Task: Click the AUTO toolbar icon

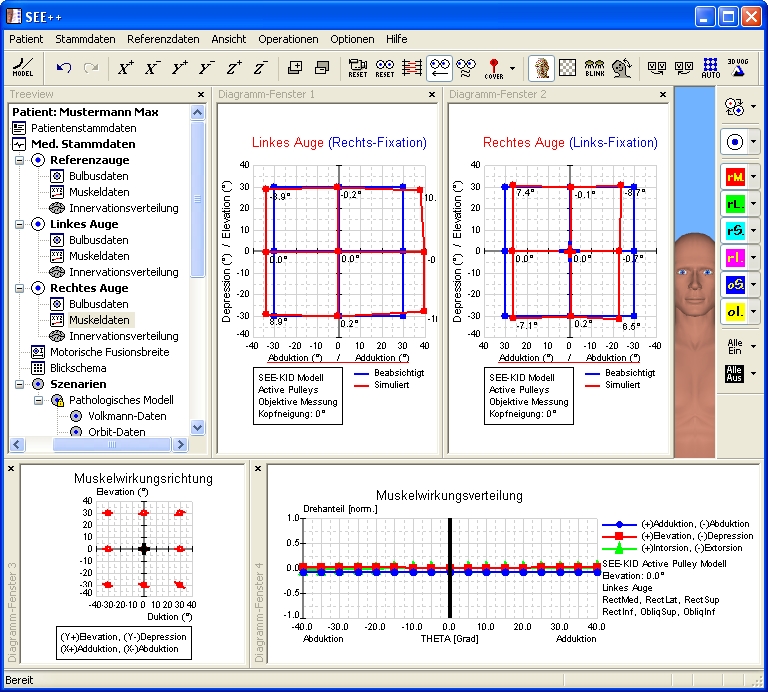Action: tap(710, 68)
